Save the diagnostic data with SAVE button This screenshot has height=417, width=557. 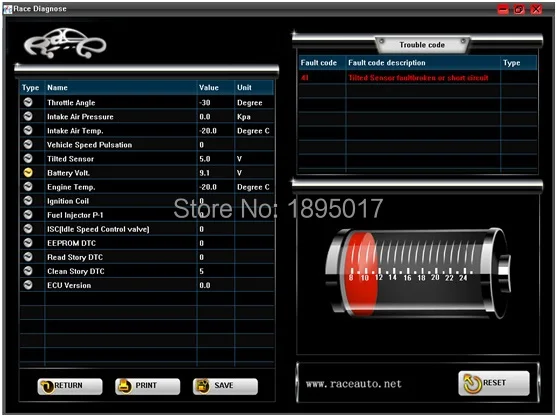tap(225, 386)
